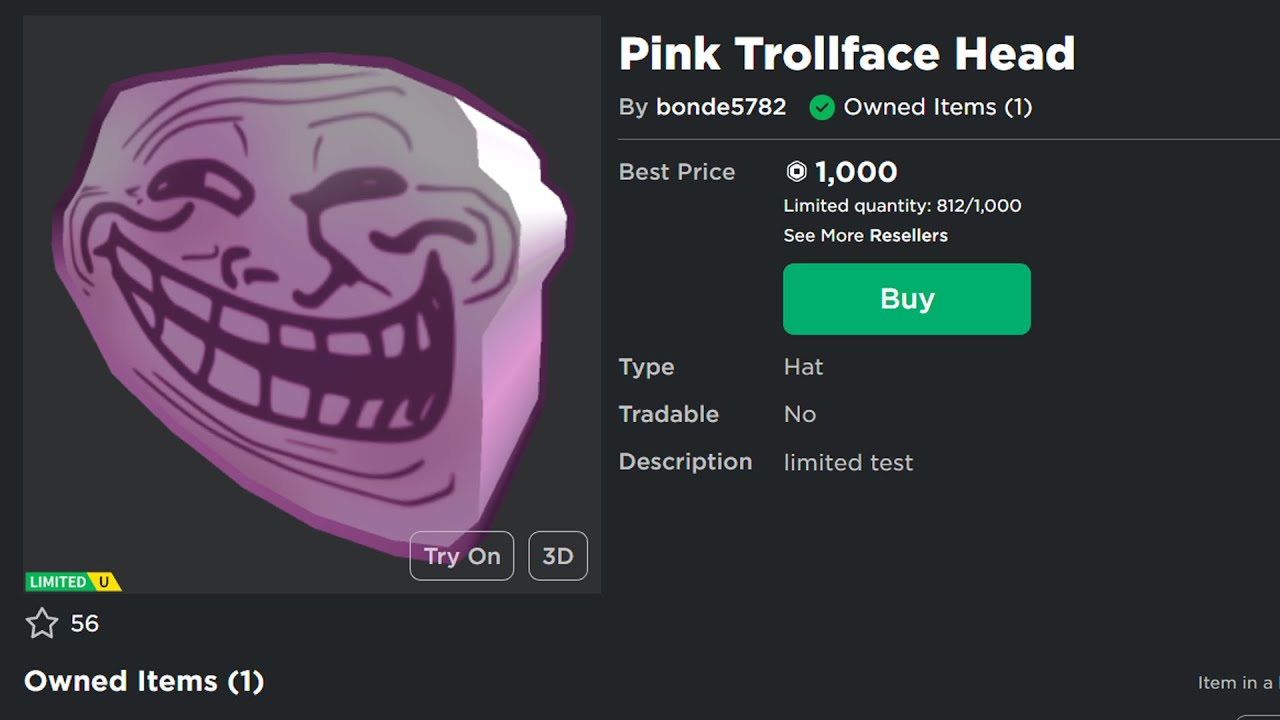Click the 1,000 best price value
This screenshot has height=720, width=1280.
tap(856, 172)
